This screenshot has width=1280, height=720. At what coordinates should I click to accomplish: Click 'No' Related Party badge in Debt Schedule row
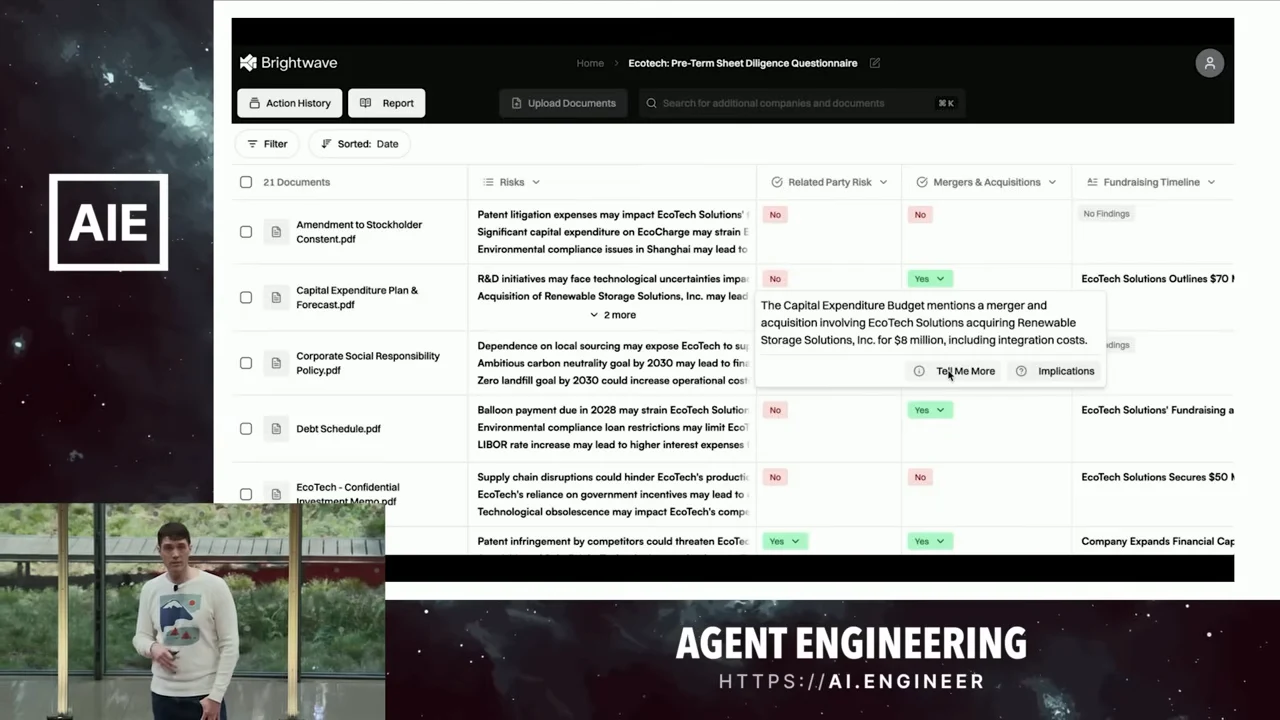point(775,410)
